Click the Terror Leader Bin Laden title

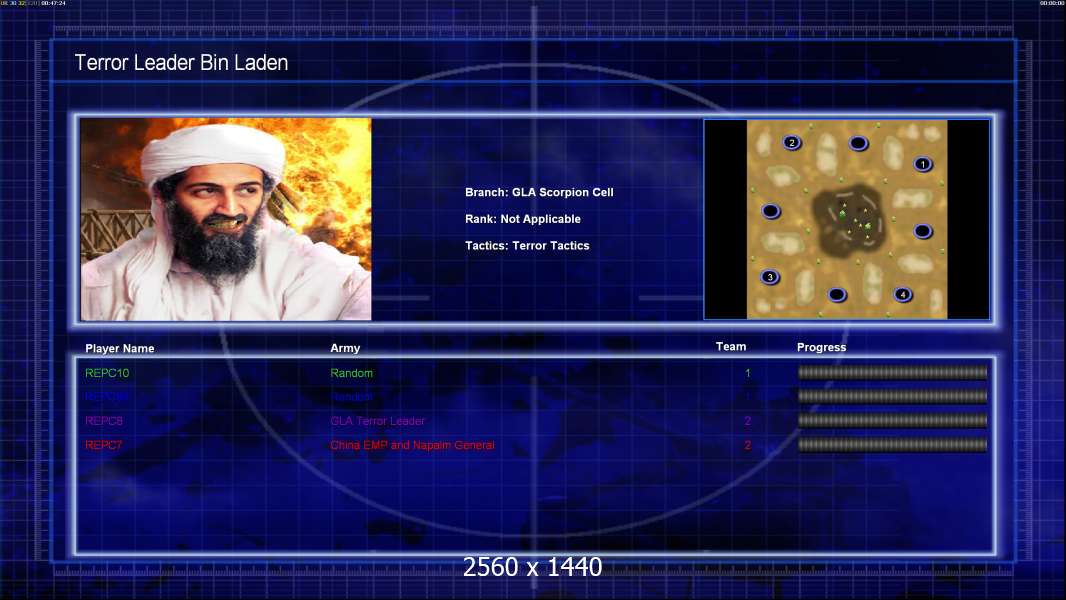click(x=182, y=63)
